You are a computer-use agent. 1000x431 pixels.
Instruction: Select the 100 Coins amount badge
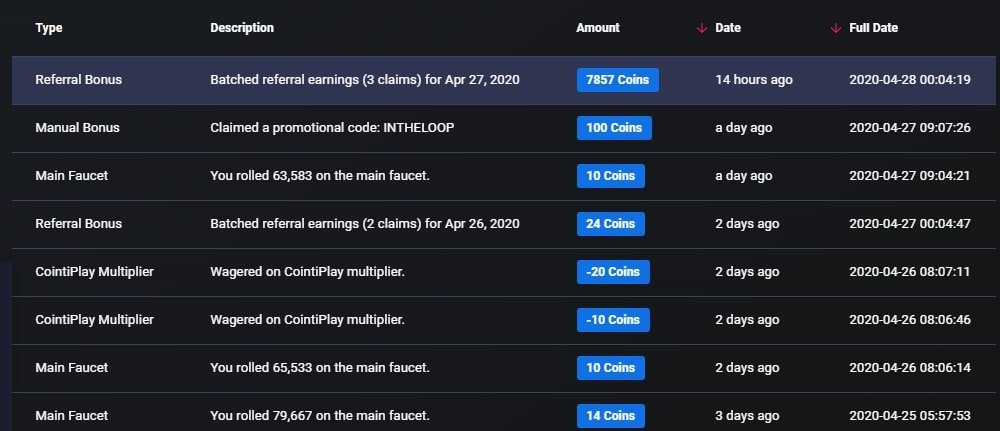(x=614, y=128)
